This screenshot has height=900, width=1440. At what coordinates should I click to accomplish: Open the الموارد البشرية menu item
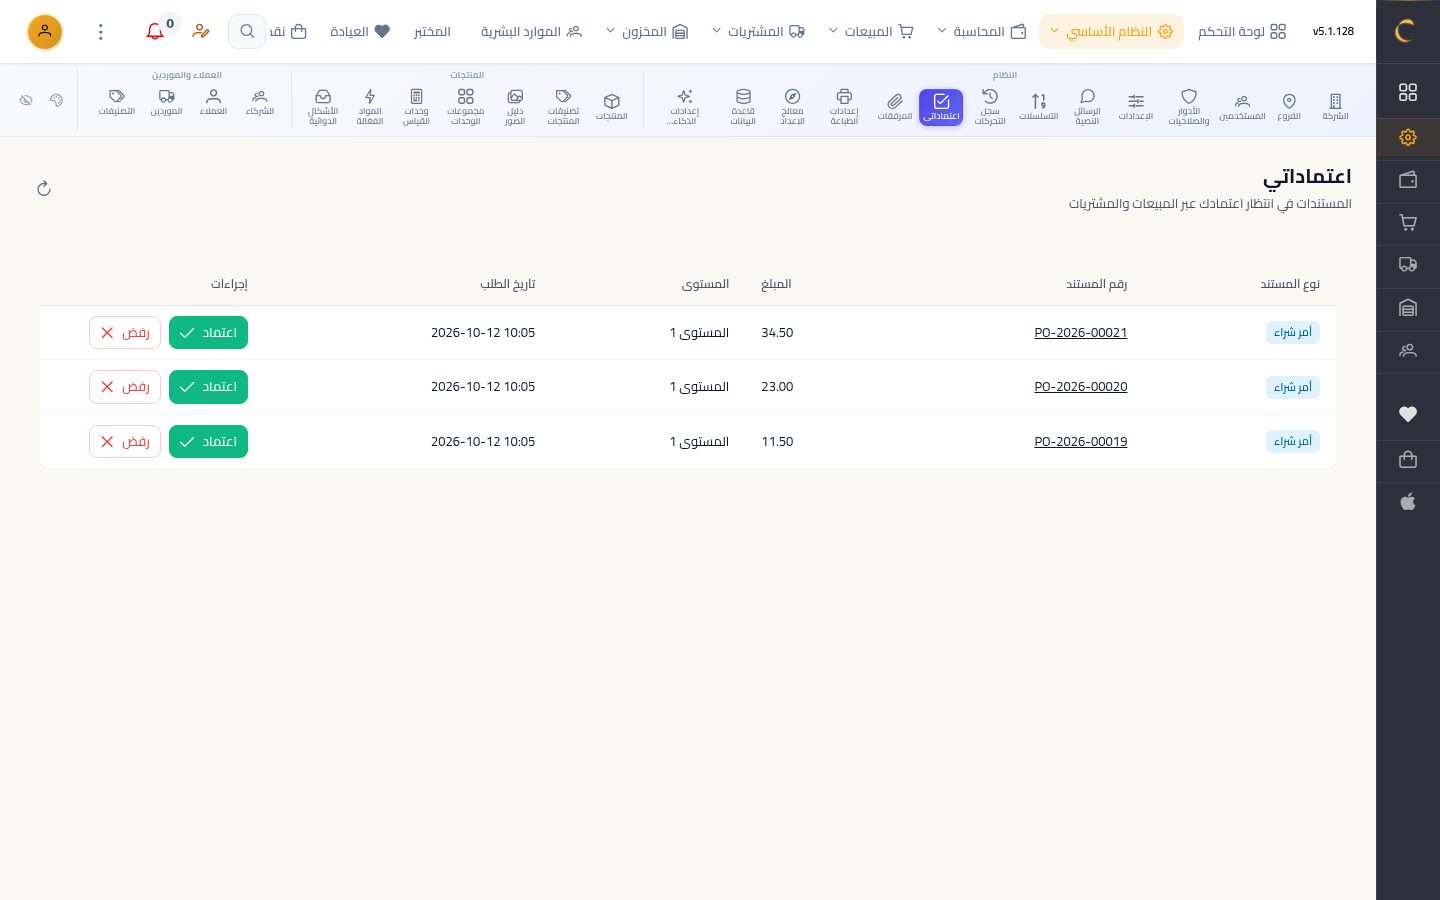coord(531,32)
